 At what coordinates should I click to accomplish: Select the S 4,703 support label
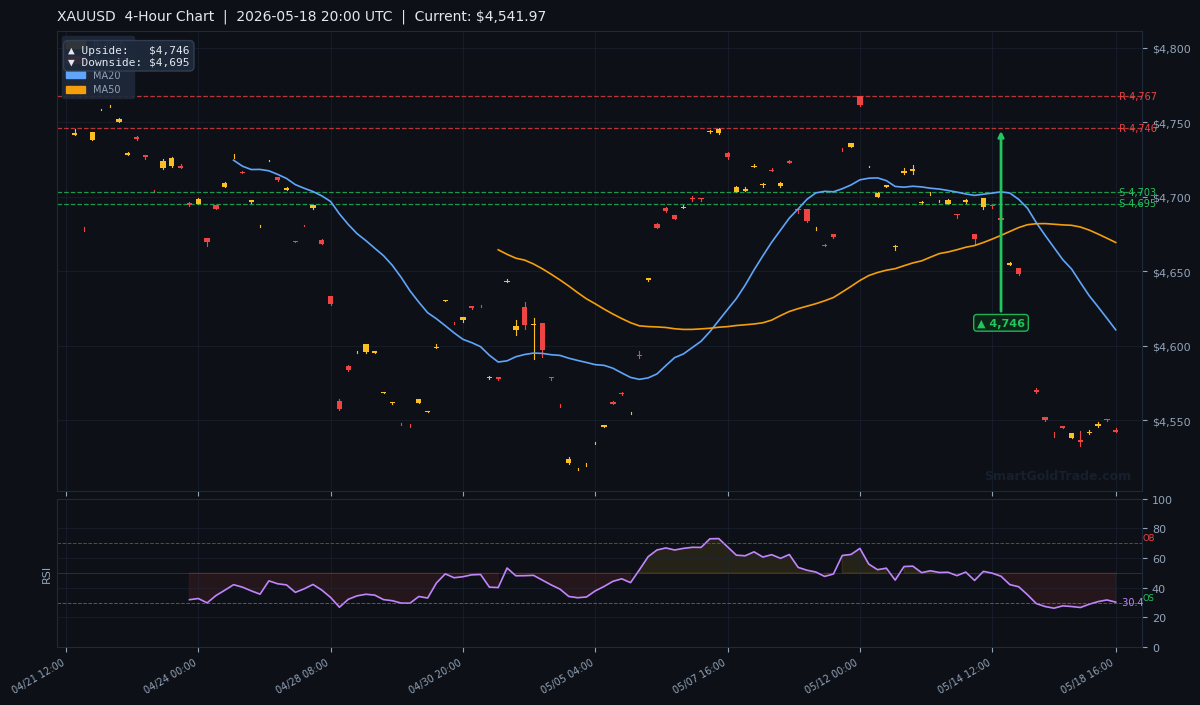(x=1137, y=192)
